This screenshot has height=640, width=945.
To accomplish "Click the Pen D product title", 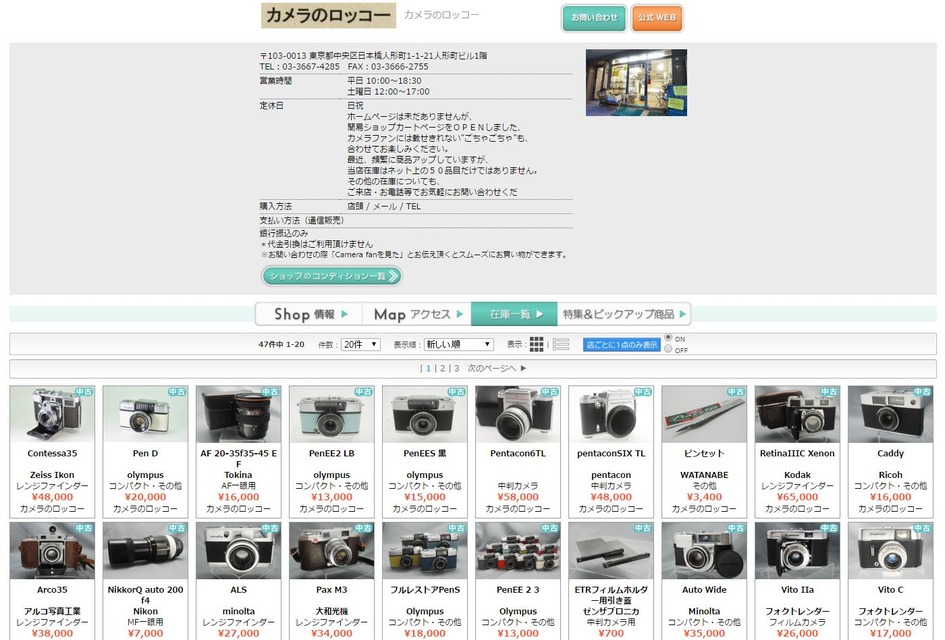I will click(145, 453).
